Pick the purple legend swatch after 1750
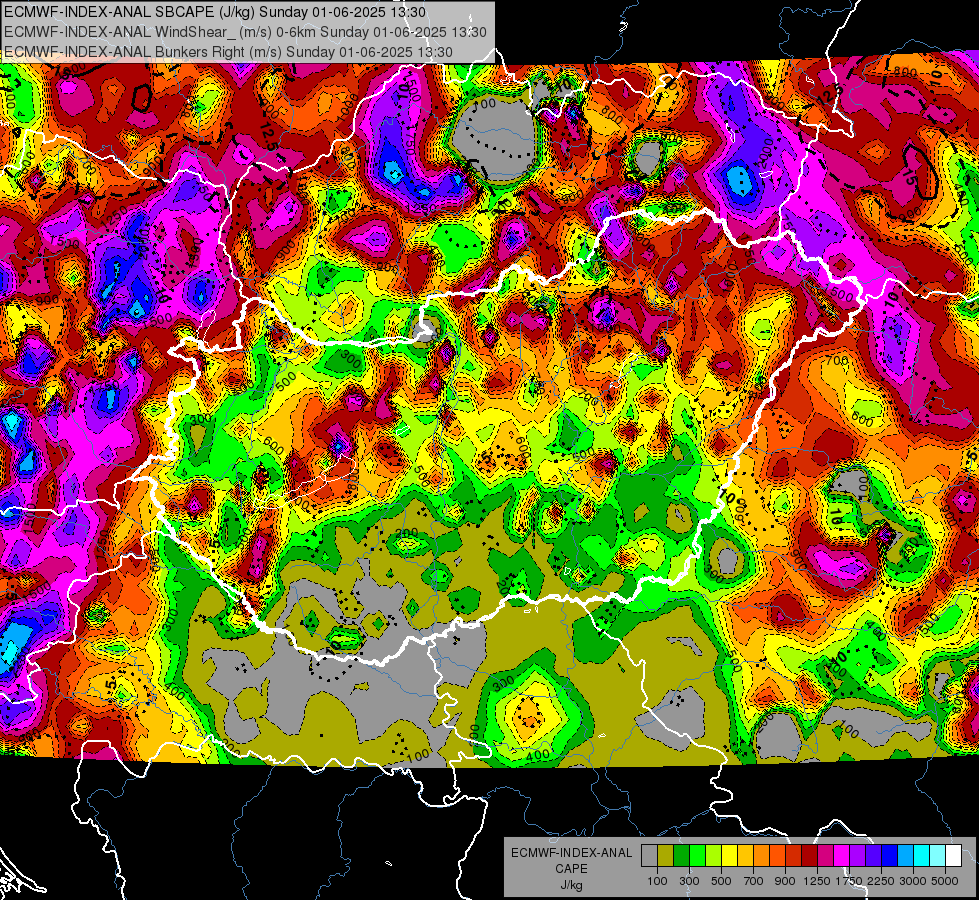The image size is (979, 900). pos(858,855)
